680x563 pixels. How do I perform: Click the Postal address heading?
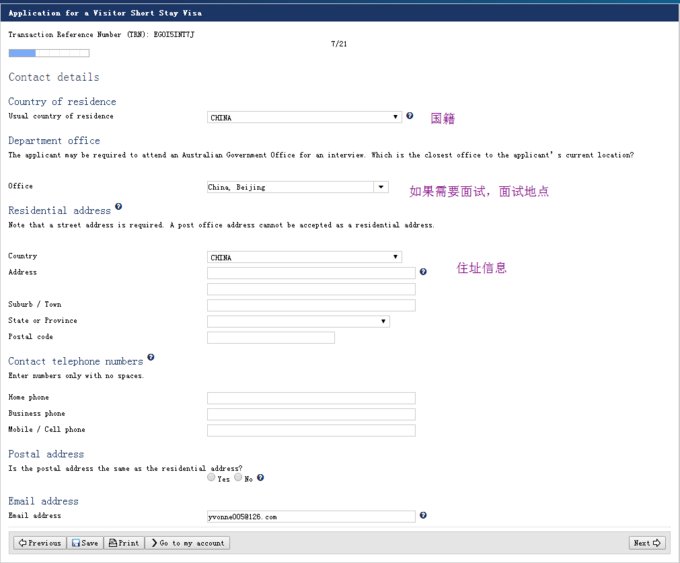click(46, 454)
